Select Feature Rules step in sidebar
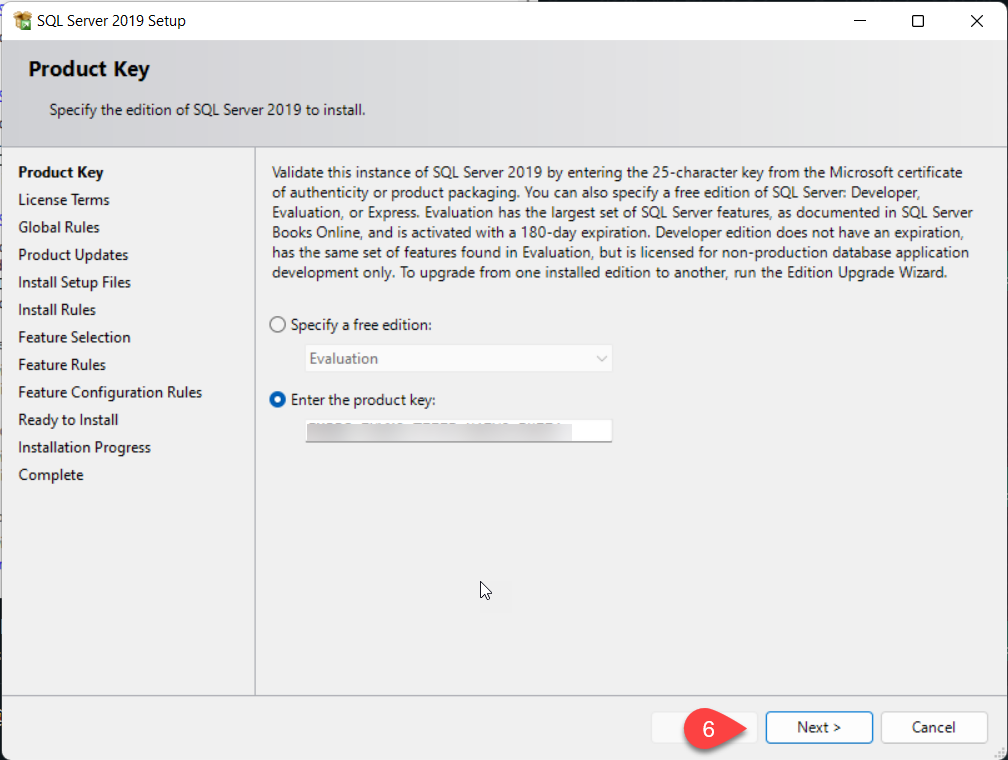 click(x=62, y=365)
